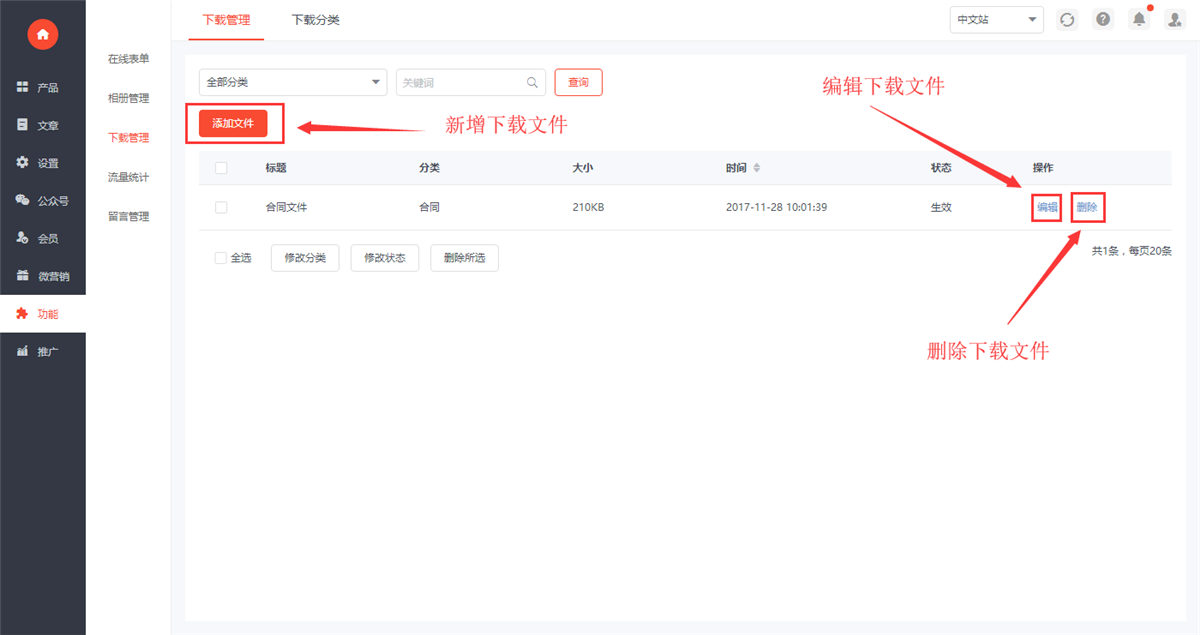Image resolution: width=1200 pixels, height=635 pixels.
Task: Click the user profile avatar icon
Action: pyautogui.click(x=1175, y=20)
